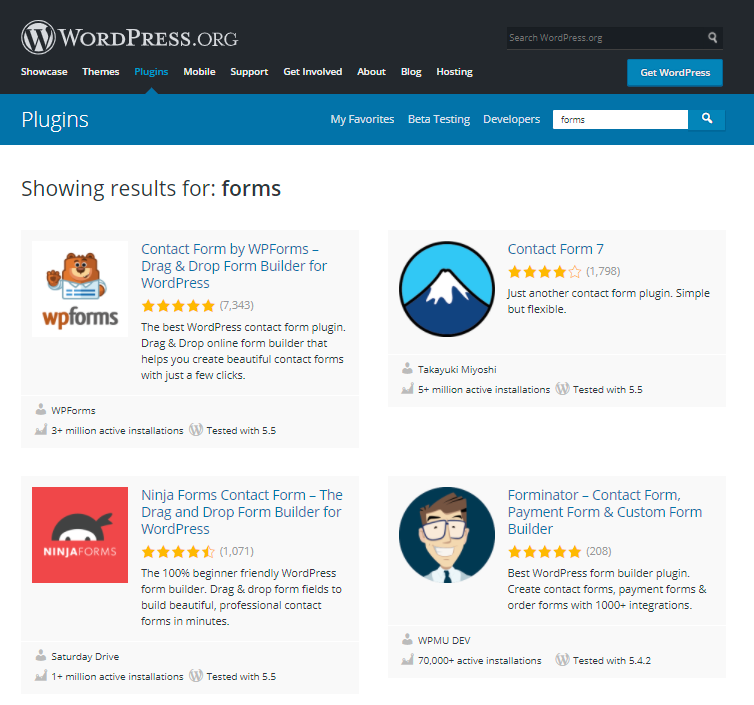This screenshot has height=705, width=754.
Task: Click author name Takayuki Miyoshi
Action: tap(457, 369)
